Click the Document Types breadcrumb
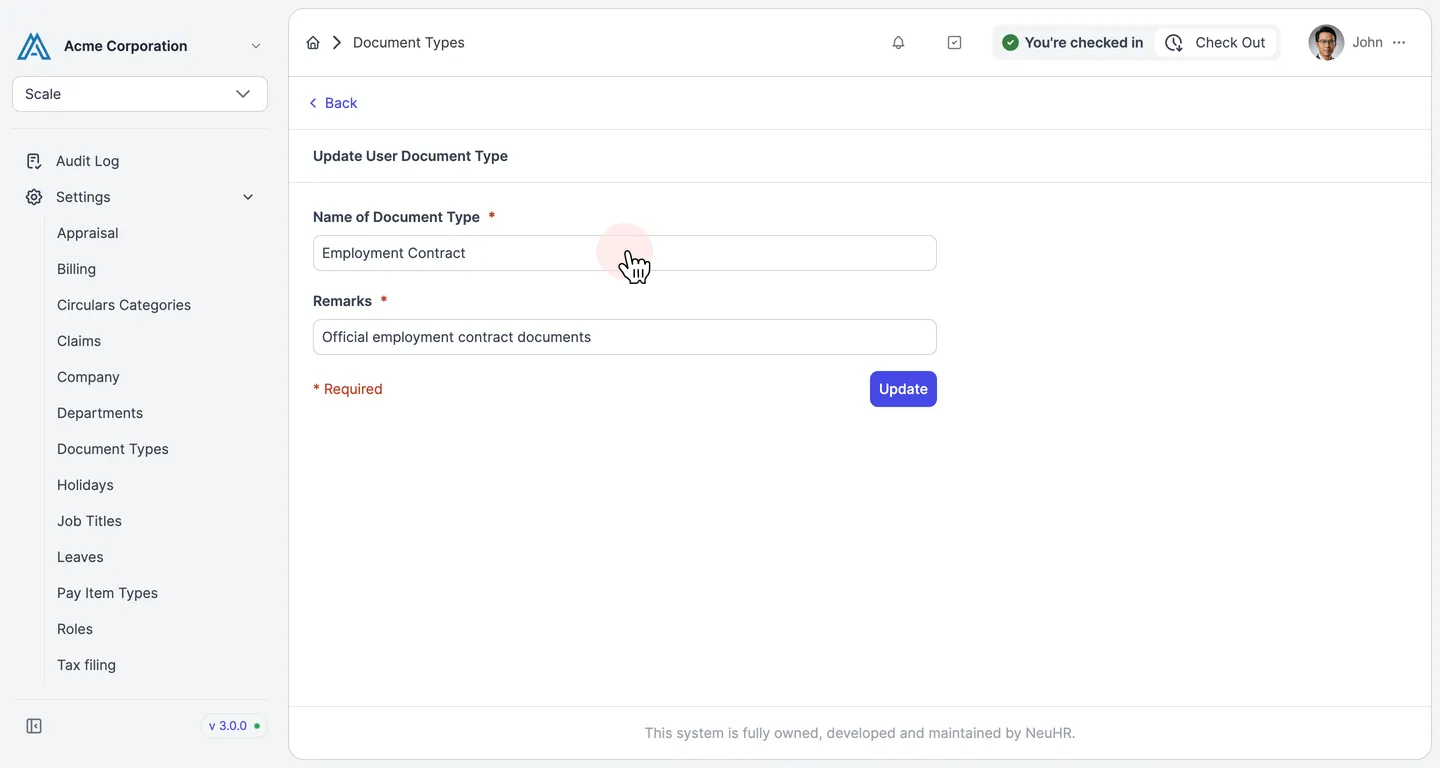Image resolution: width=1440 pixels, height=768 pixels. pyautogui.click(x=409, y=43)
